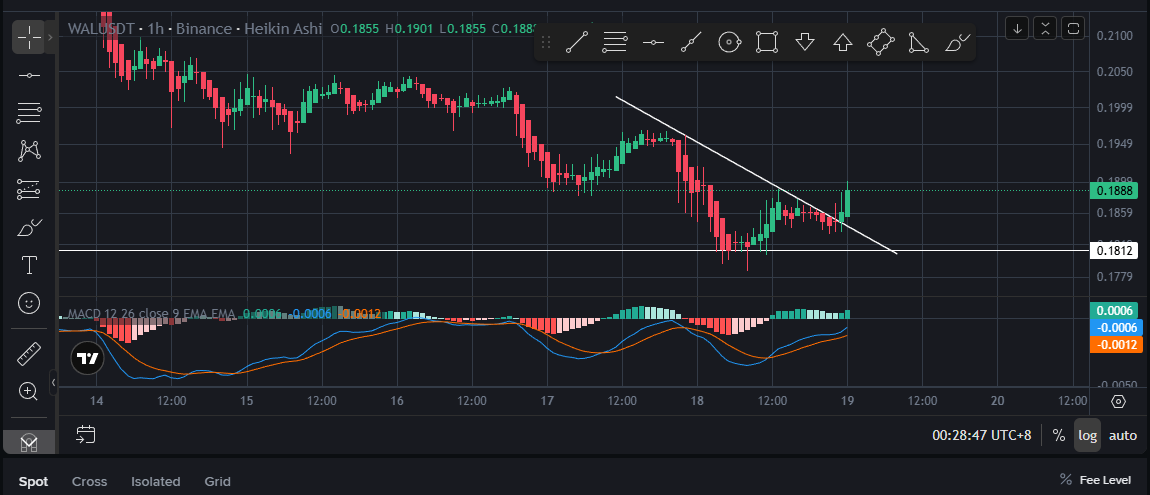Select the extended line tool in favorites toolbar

tap(691, 43)
